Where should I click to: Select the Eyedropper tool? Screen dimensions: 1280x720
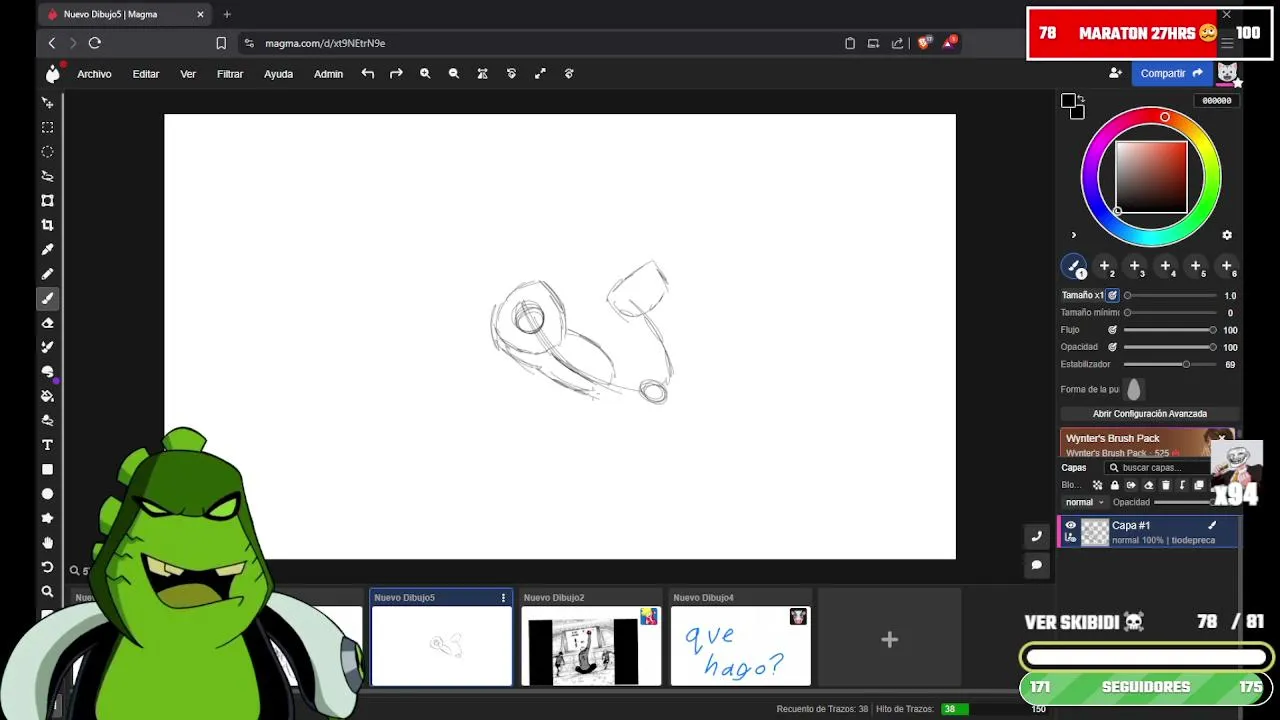point(47,249)
